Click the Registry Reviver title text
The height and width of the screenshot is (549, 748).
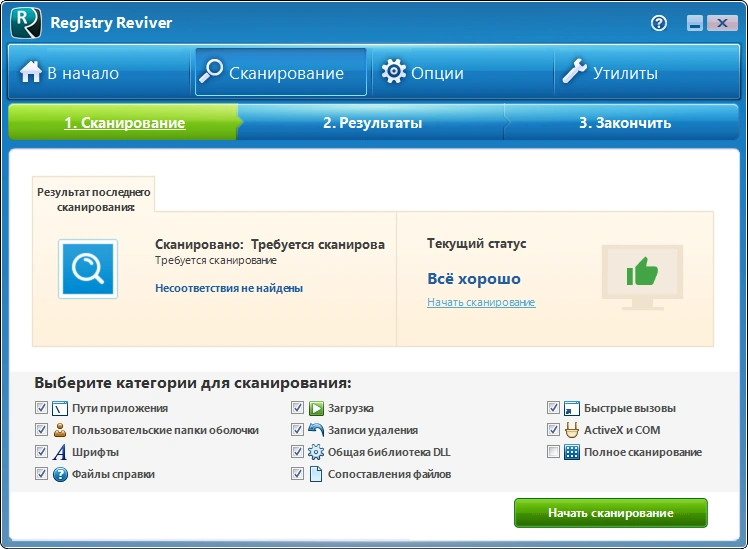(x=111, y=23)
